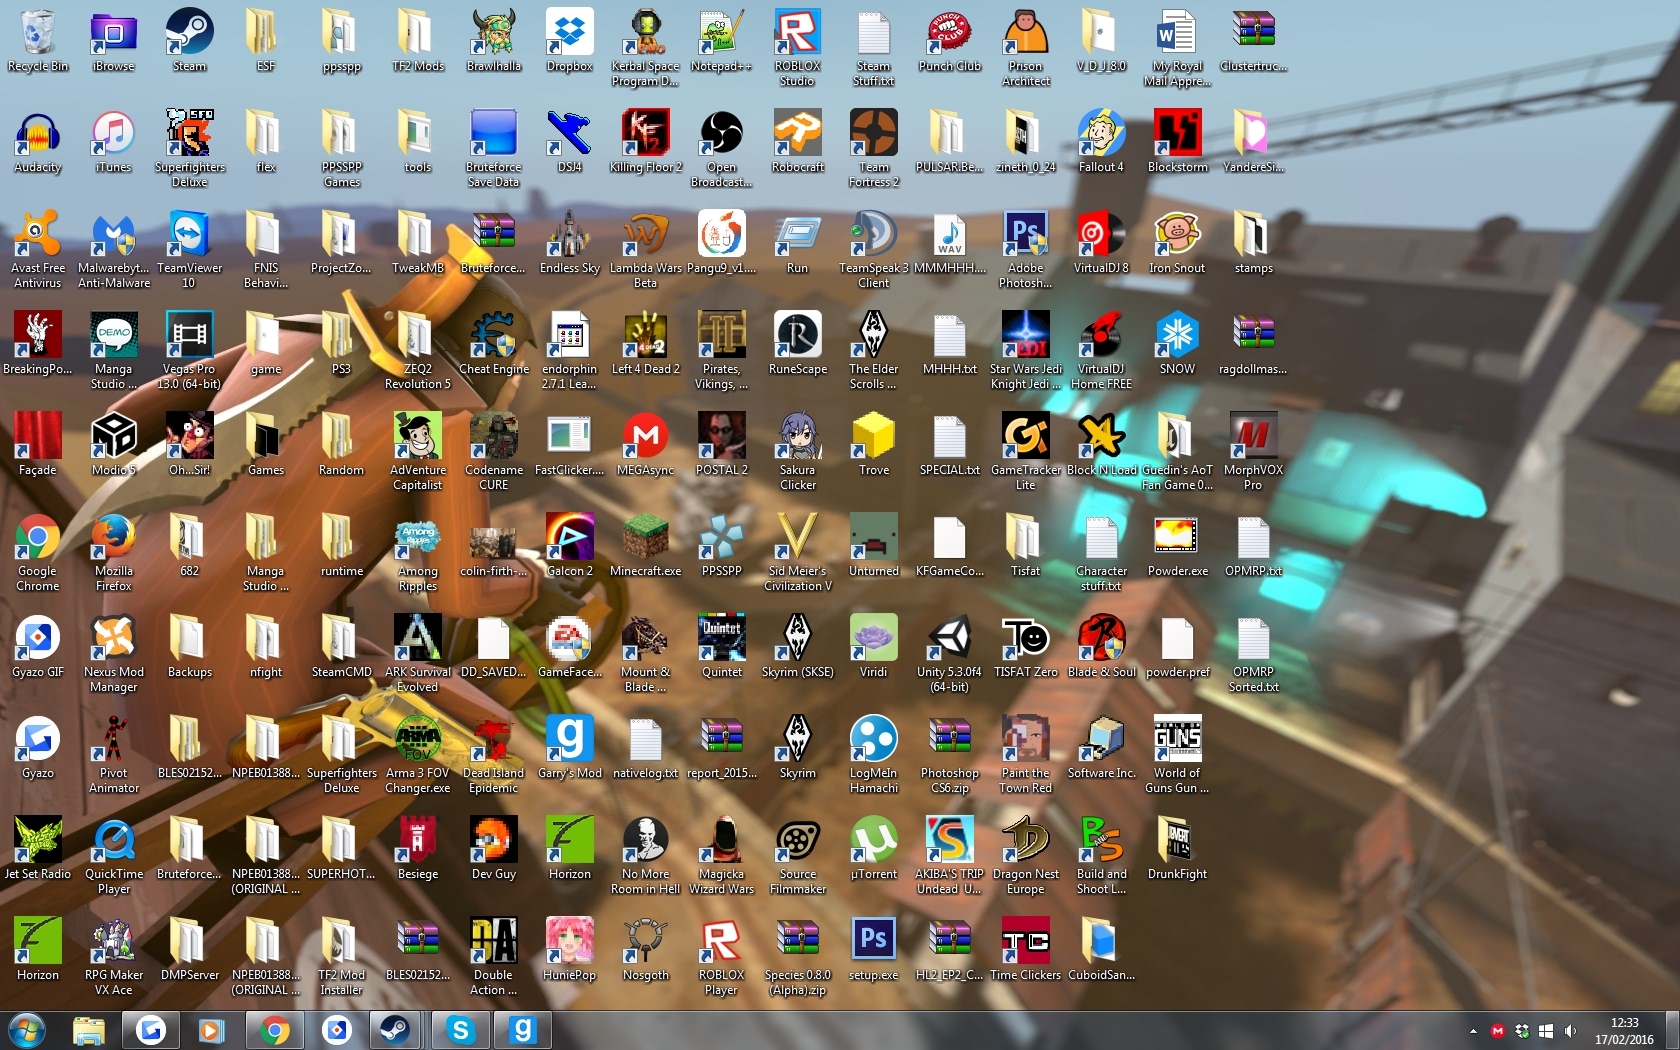Click the Pivot Animator desktop shortcut

pyautogui.click(x=114, y=755)
